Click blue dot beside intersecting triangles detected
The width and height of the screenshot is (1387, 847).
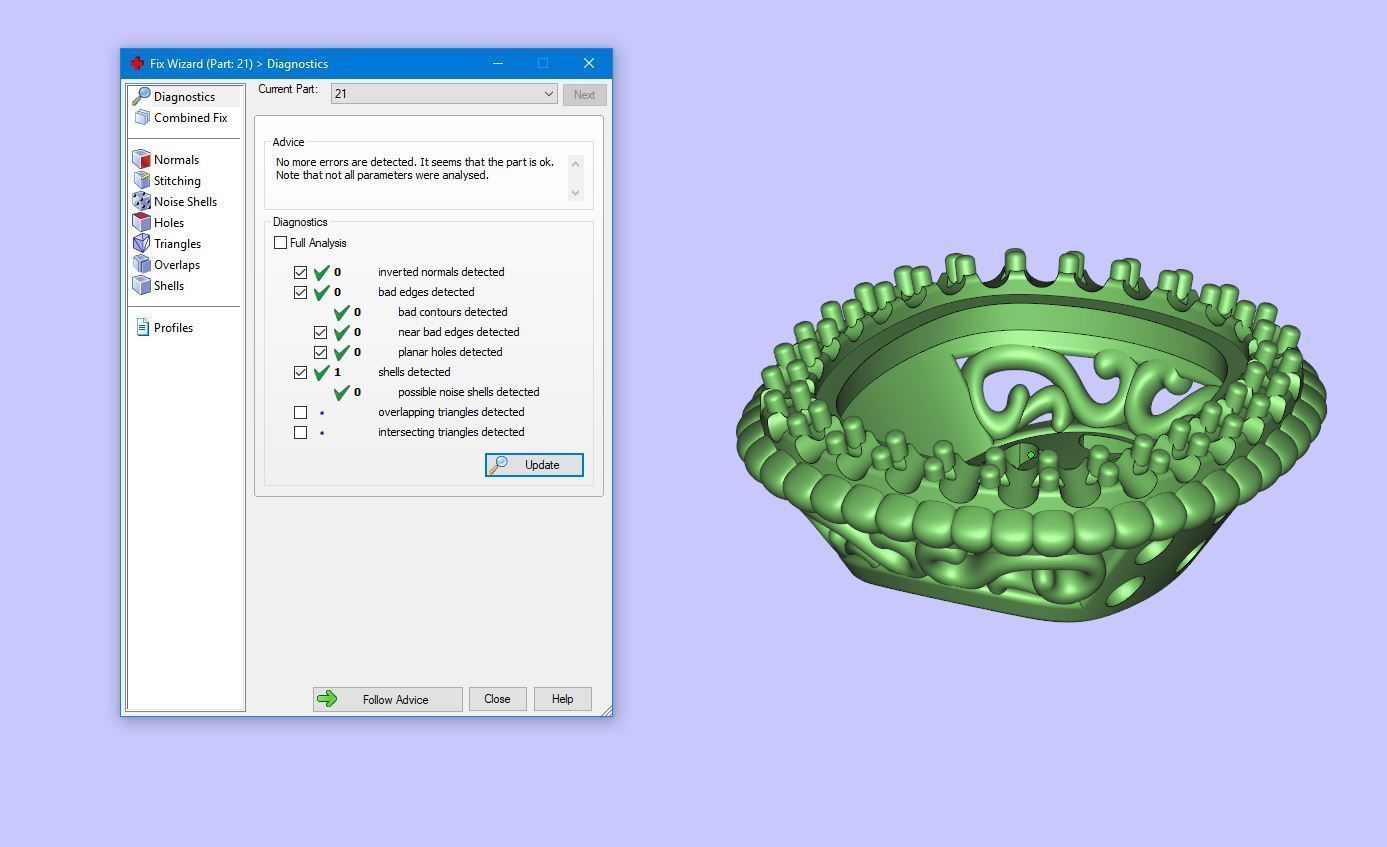tap(322, 432)
